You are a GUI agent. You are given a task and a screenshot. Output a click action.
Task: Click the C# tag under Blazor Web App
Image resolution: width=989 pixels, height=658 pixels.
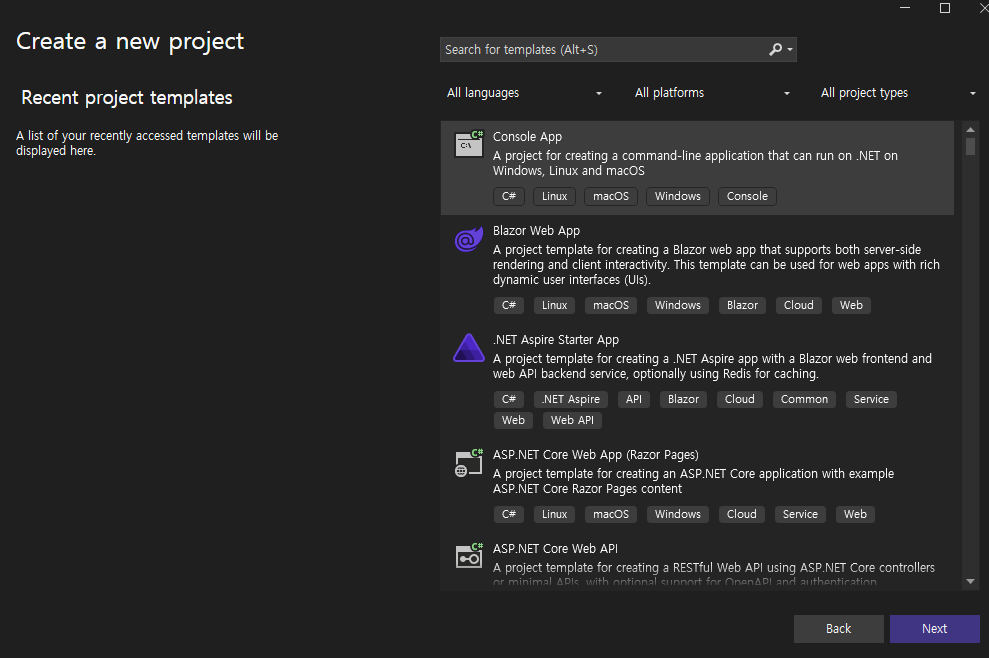tap(509, 305)
